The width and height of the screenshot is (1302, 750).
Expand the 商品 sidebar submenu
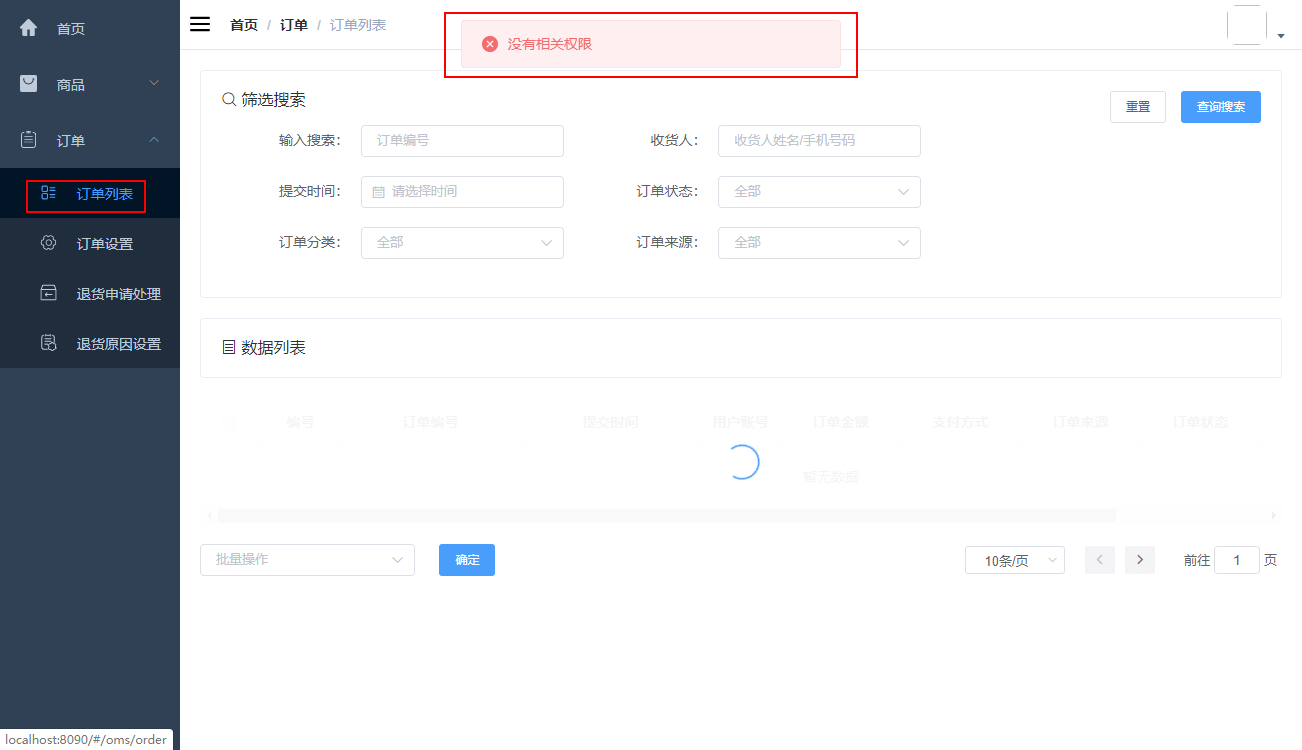90,84
